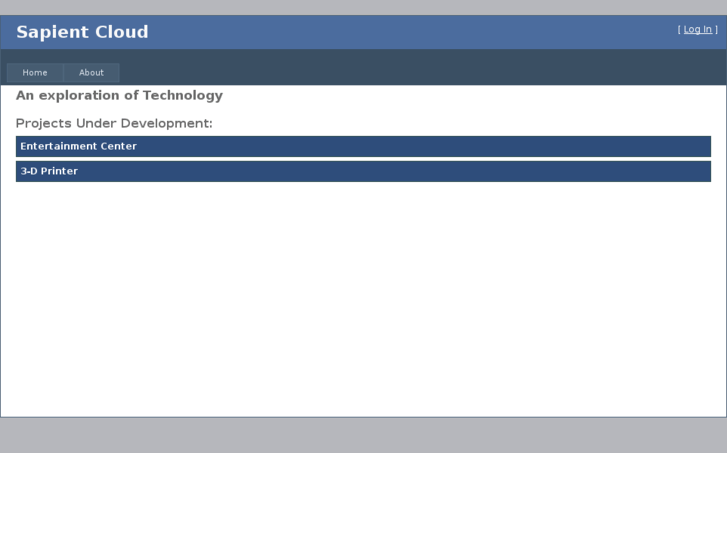Image resolution: width=727 pixels, height=545 pixels.
Task: Click the 'Projects Under Development:' heading
Action: coord(114,124)
